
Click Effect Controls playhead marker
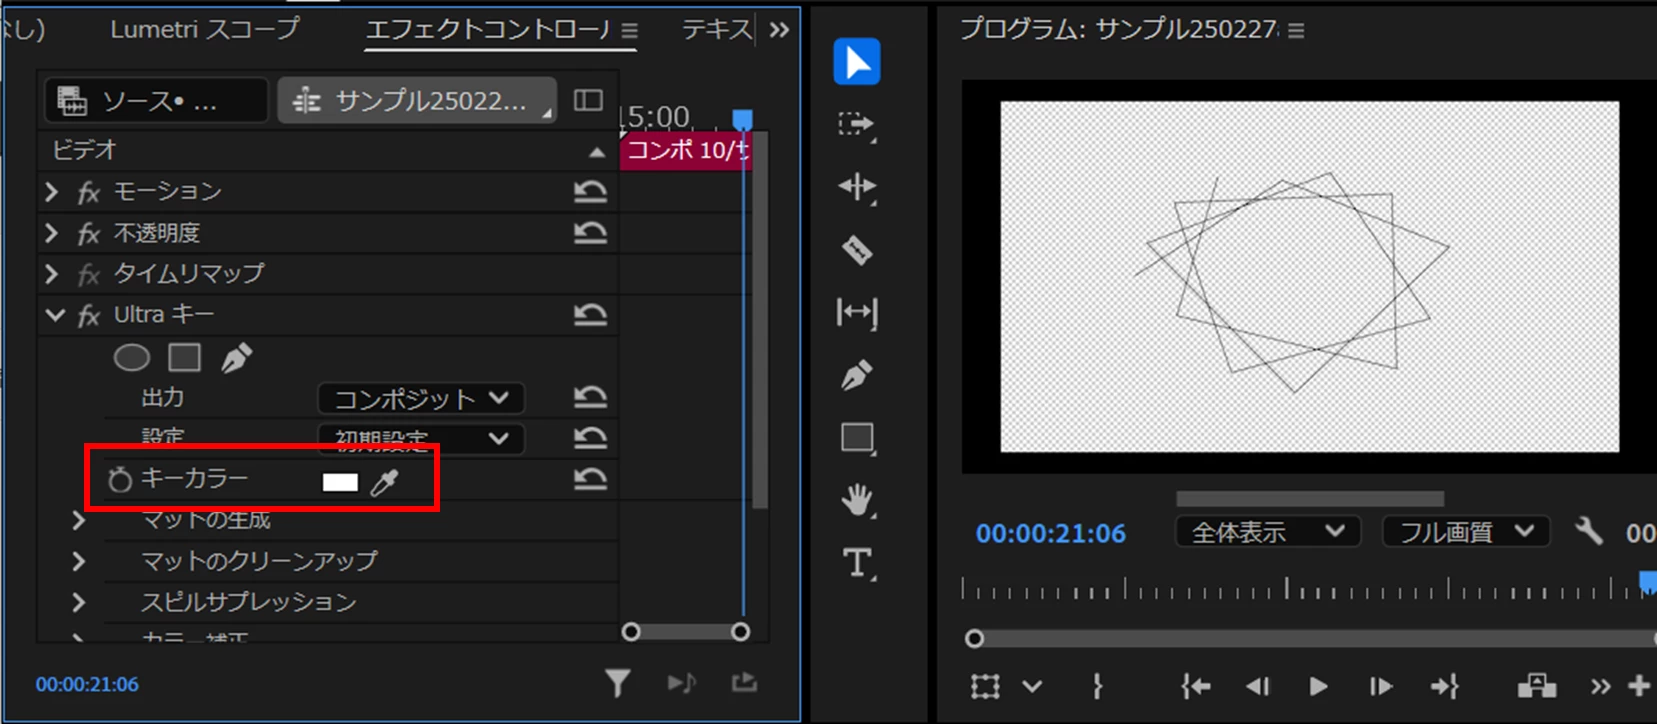click(x=742, y=120)
